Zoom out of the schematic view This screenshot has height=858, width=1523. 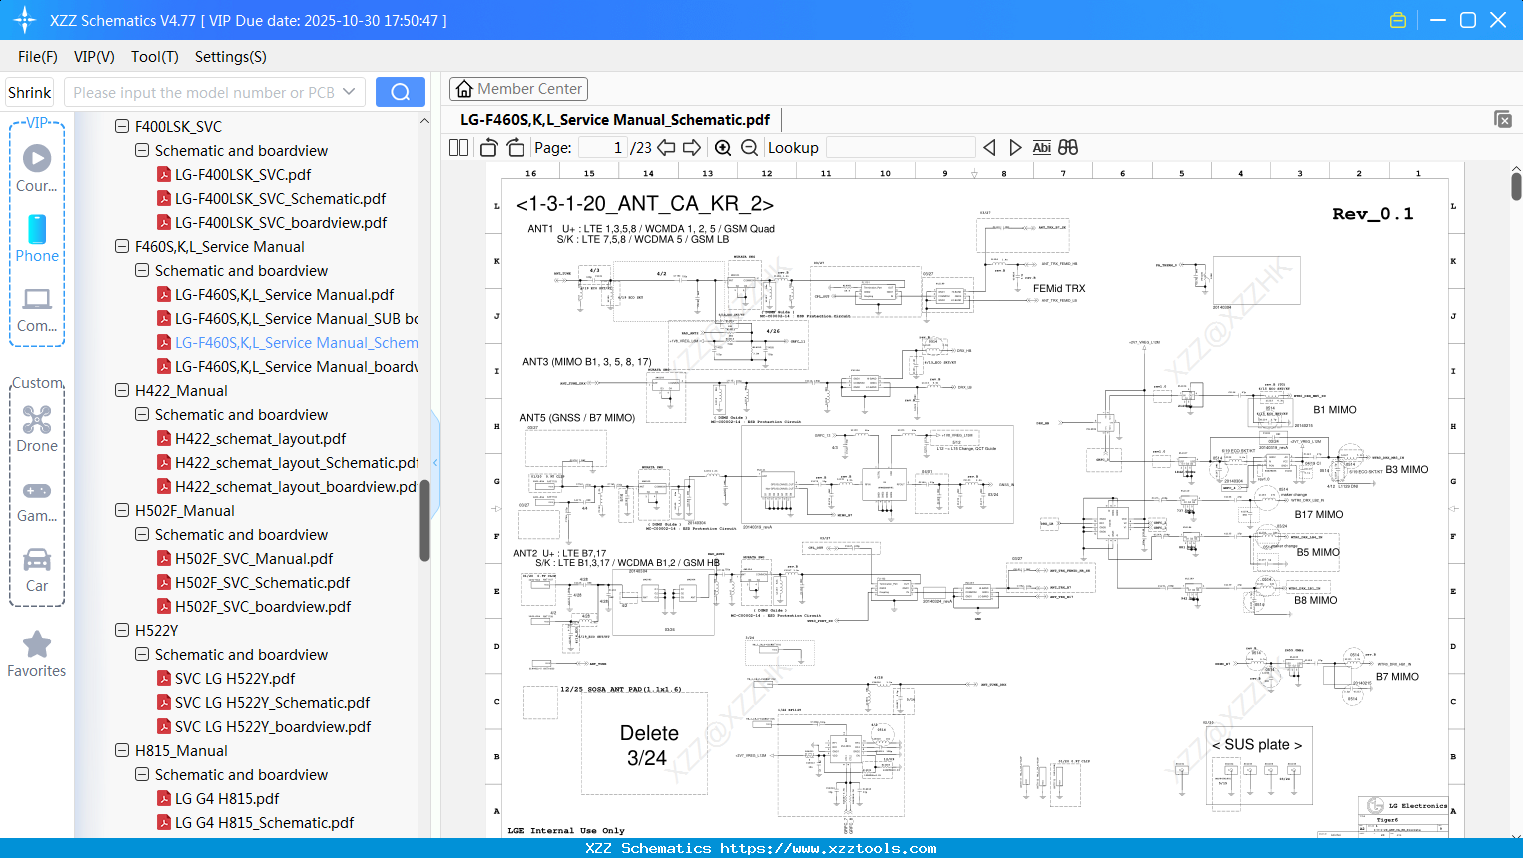click(x=747, y=147)
